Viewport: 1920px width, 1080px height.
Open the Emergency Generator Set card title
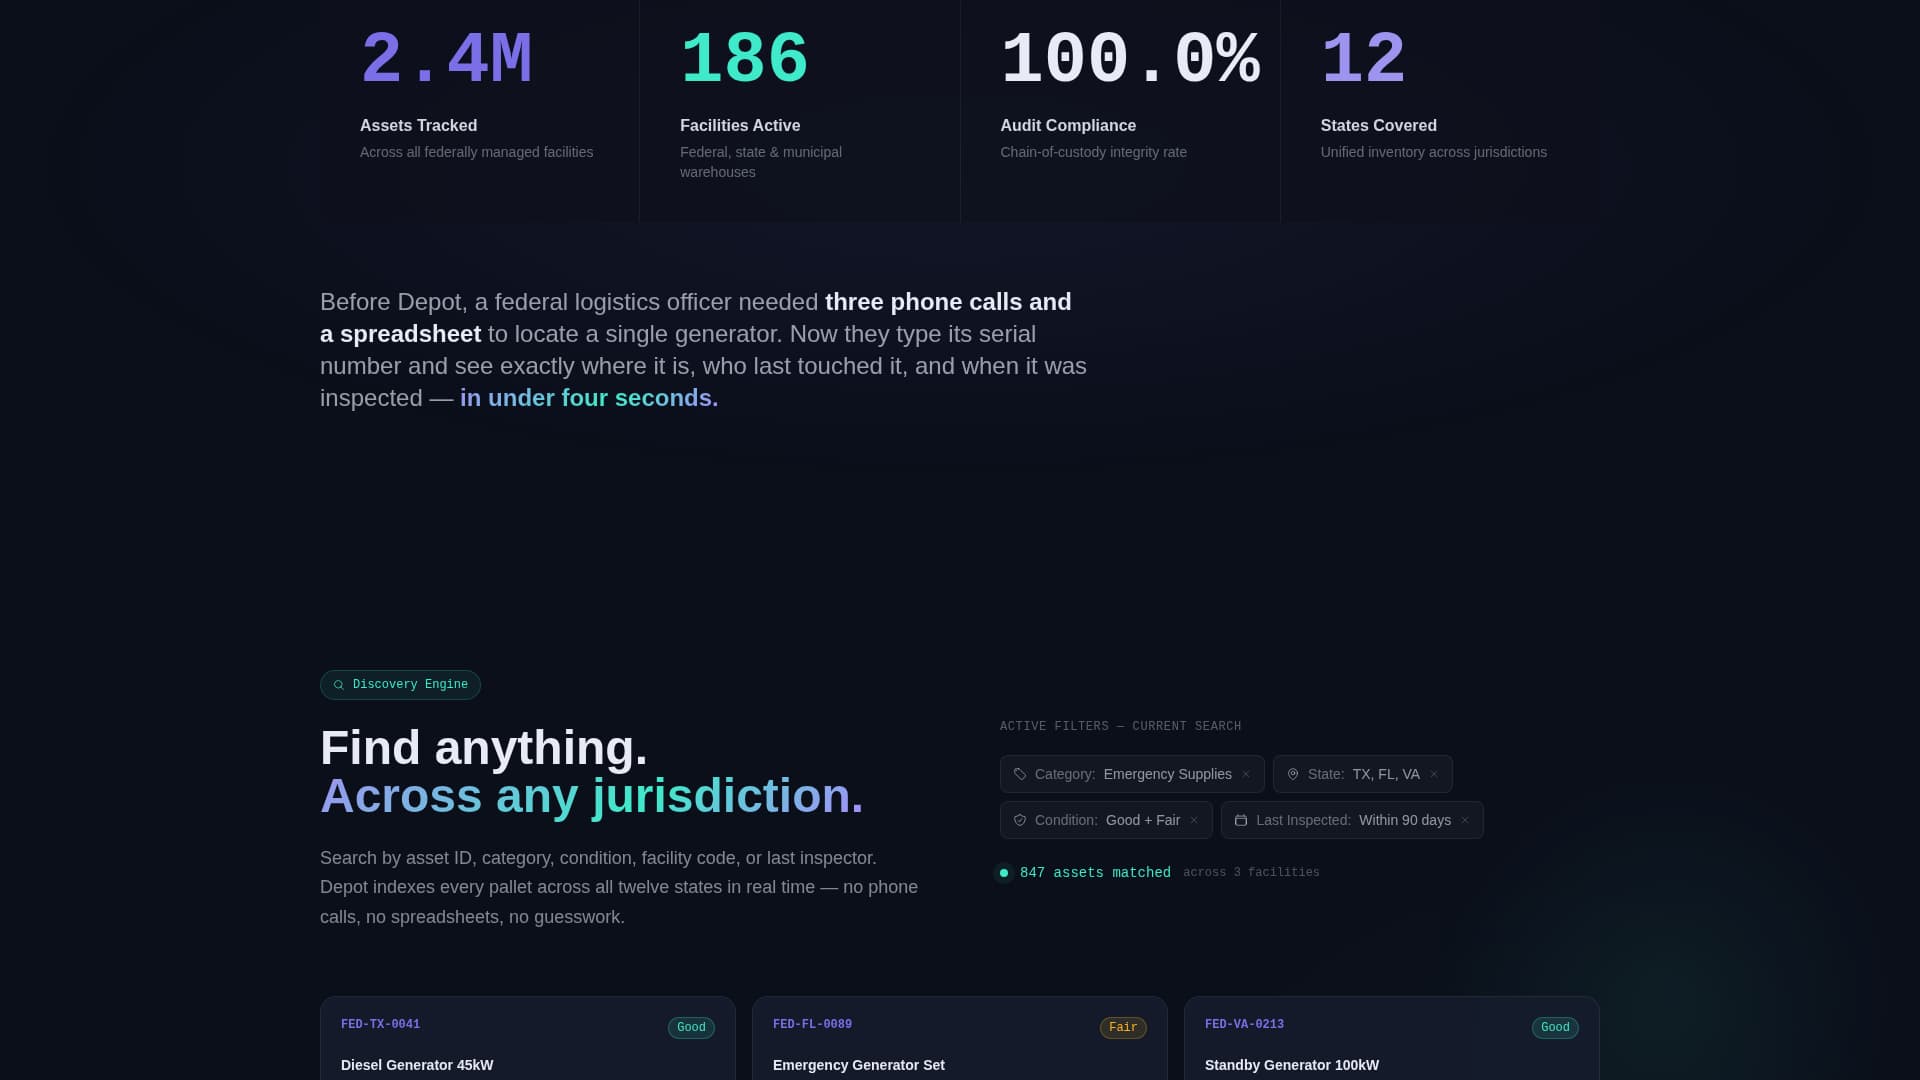click(x=858, y=1065)
